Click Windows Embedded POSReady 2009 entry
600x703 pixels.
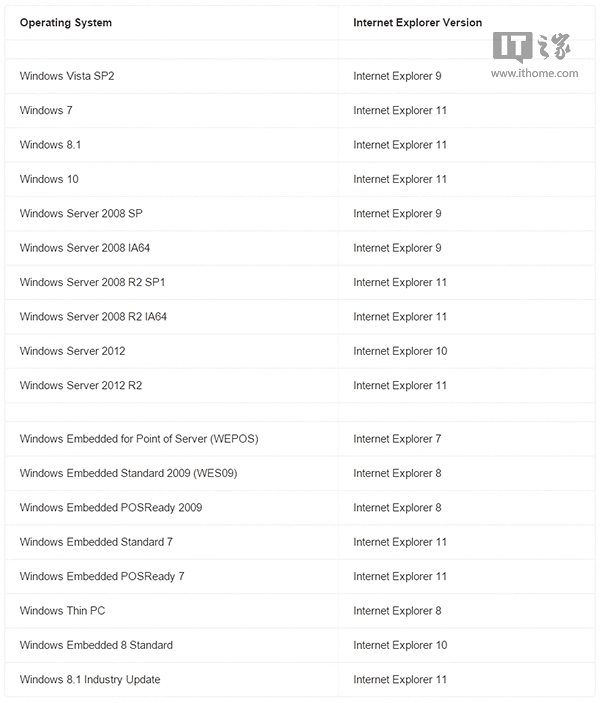[110, 508]
